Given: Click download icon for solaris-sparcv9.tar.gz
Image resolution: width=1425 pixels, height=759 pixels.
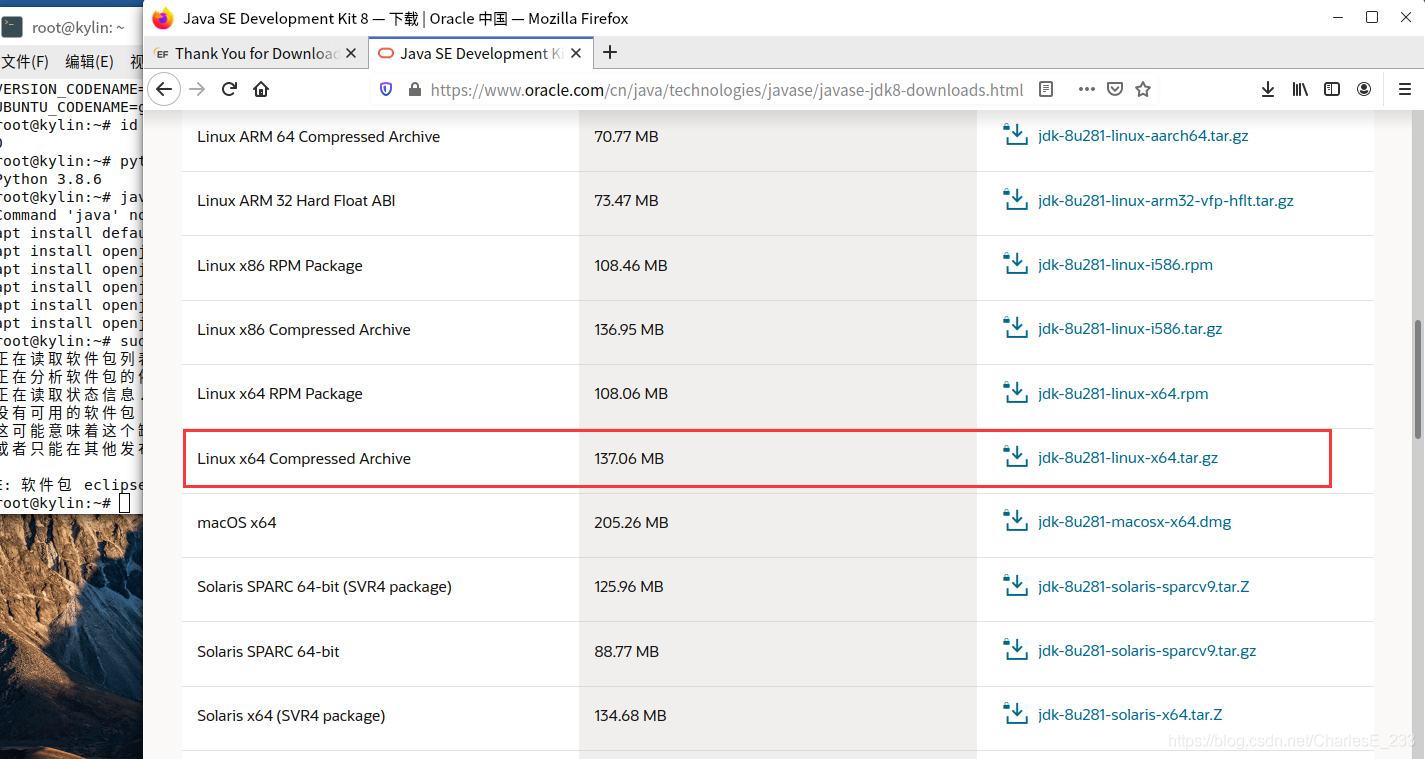Looking at the screenshot, I should click(1016, 650).
